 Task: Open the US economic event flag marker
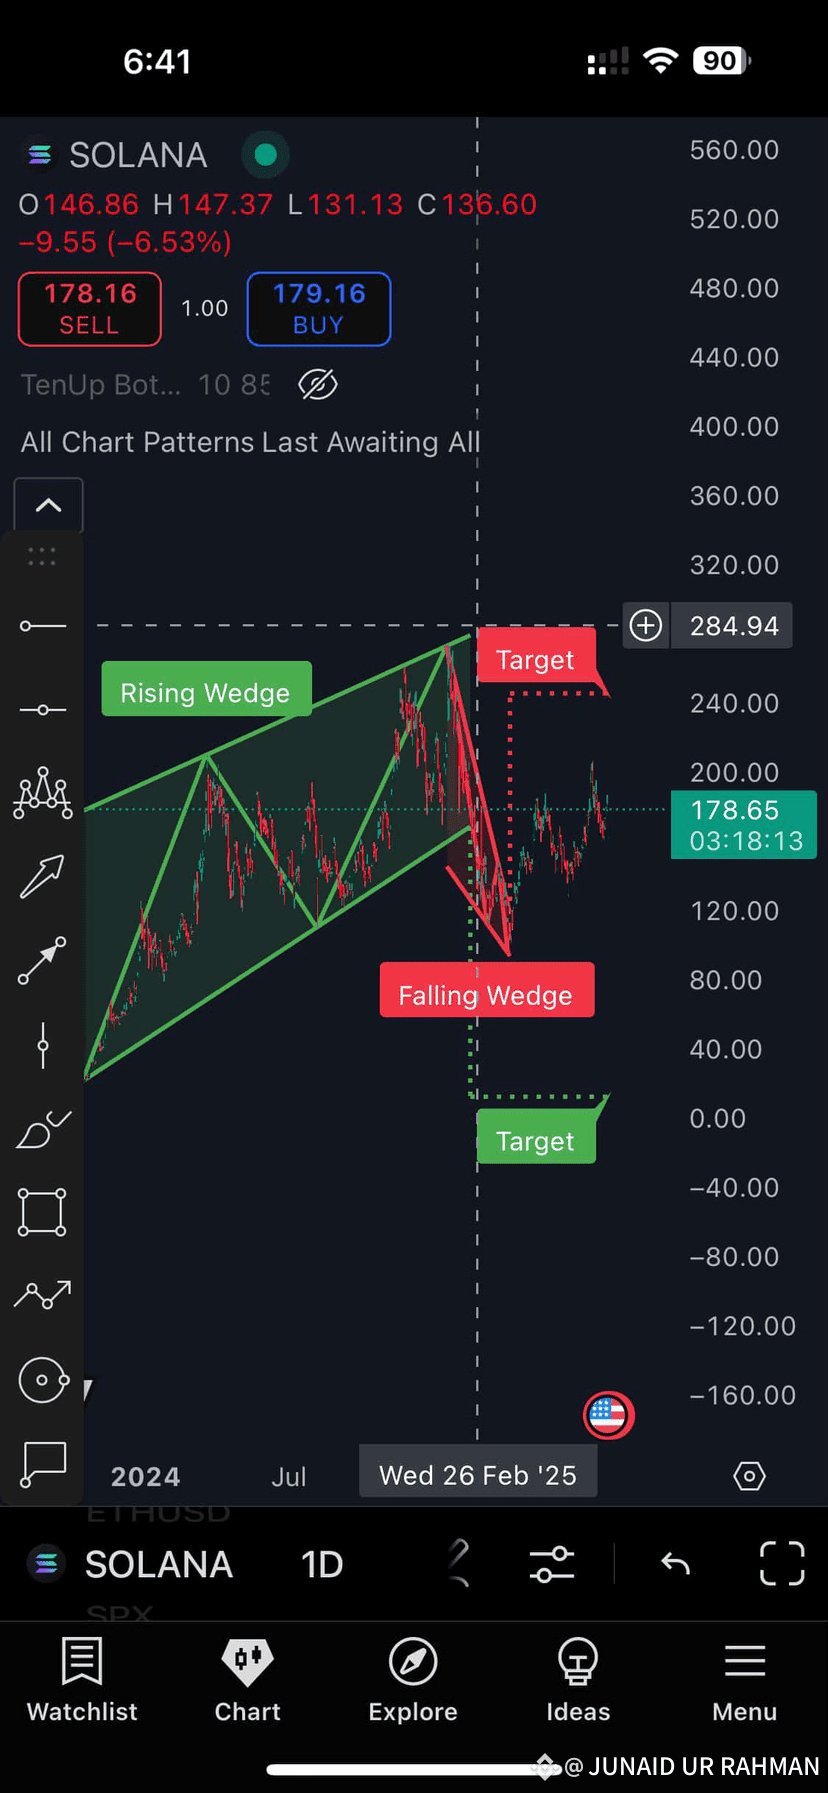[609, 1415]
